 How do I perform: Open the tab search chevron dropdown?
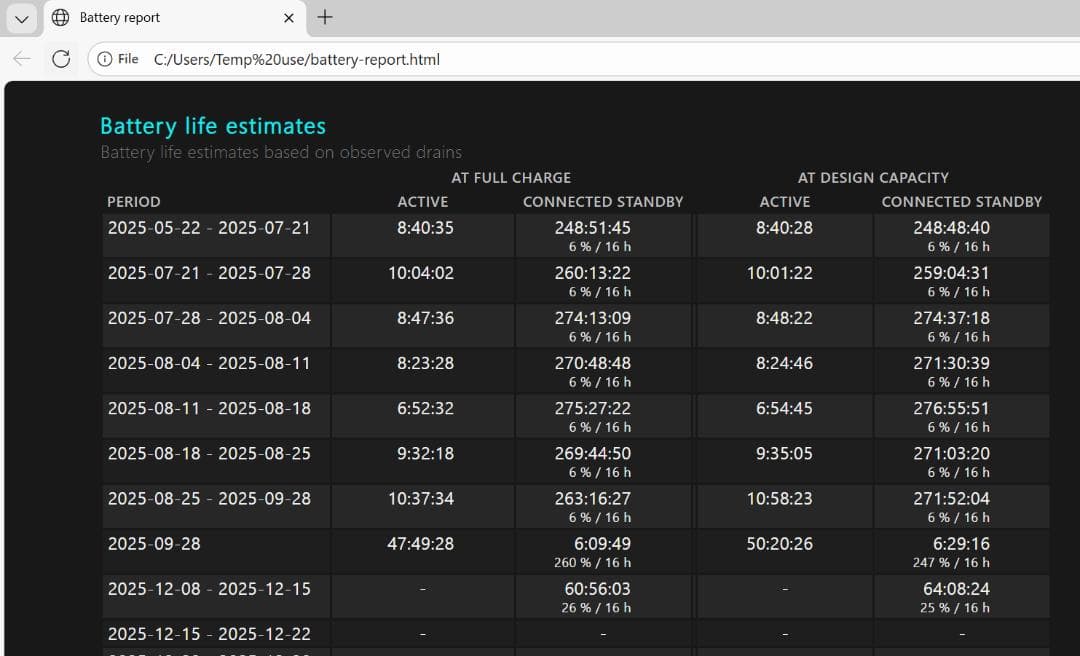point(21,18)
